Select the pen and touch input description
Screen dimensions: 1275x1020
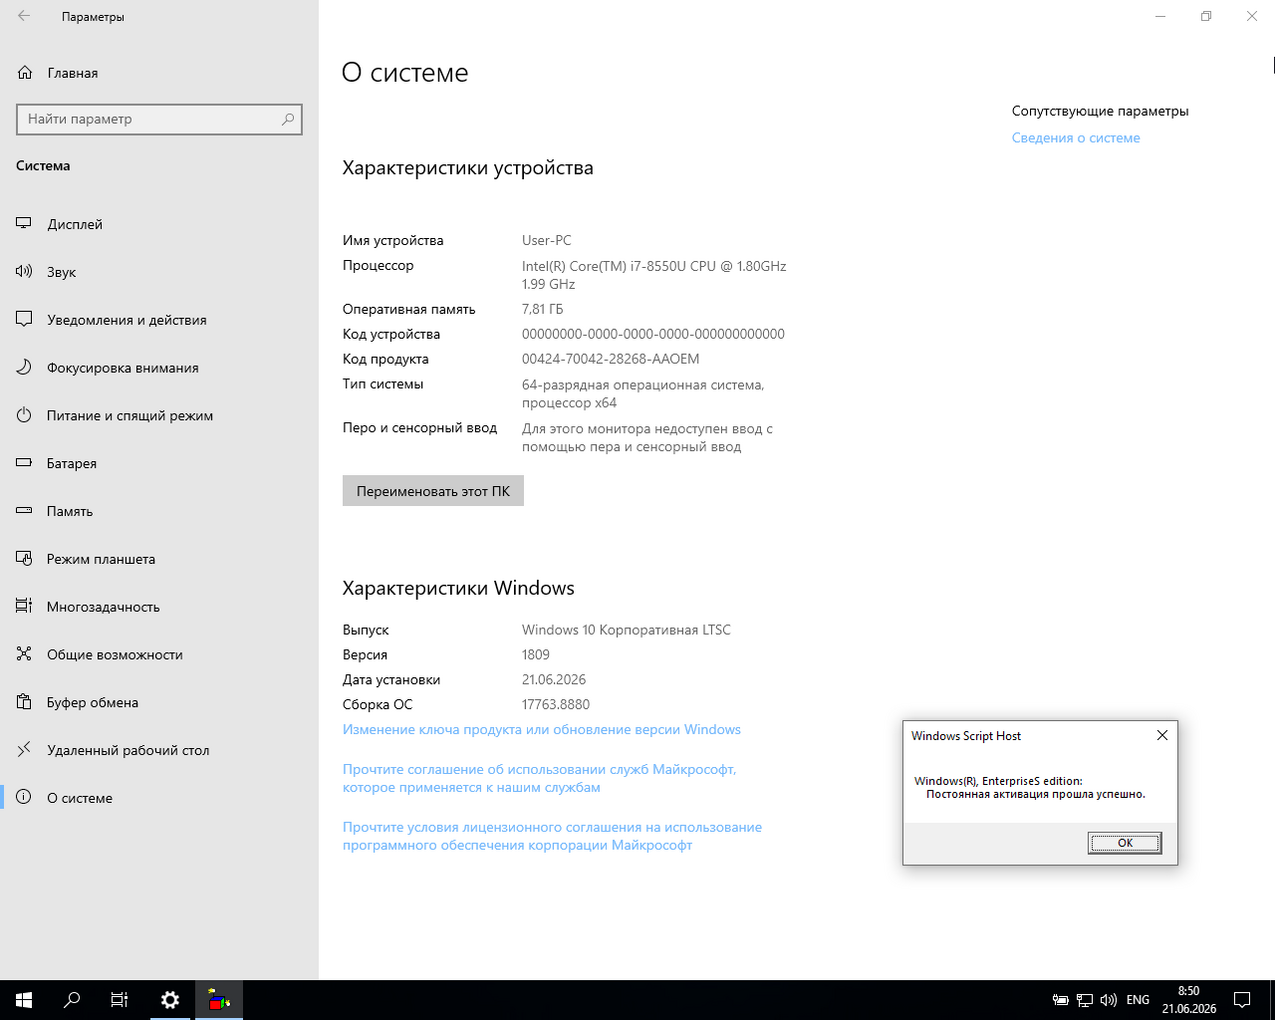(647, 438)
